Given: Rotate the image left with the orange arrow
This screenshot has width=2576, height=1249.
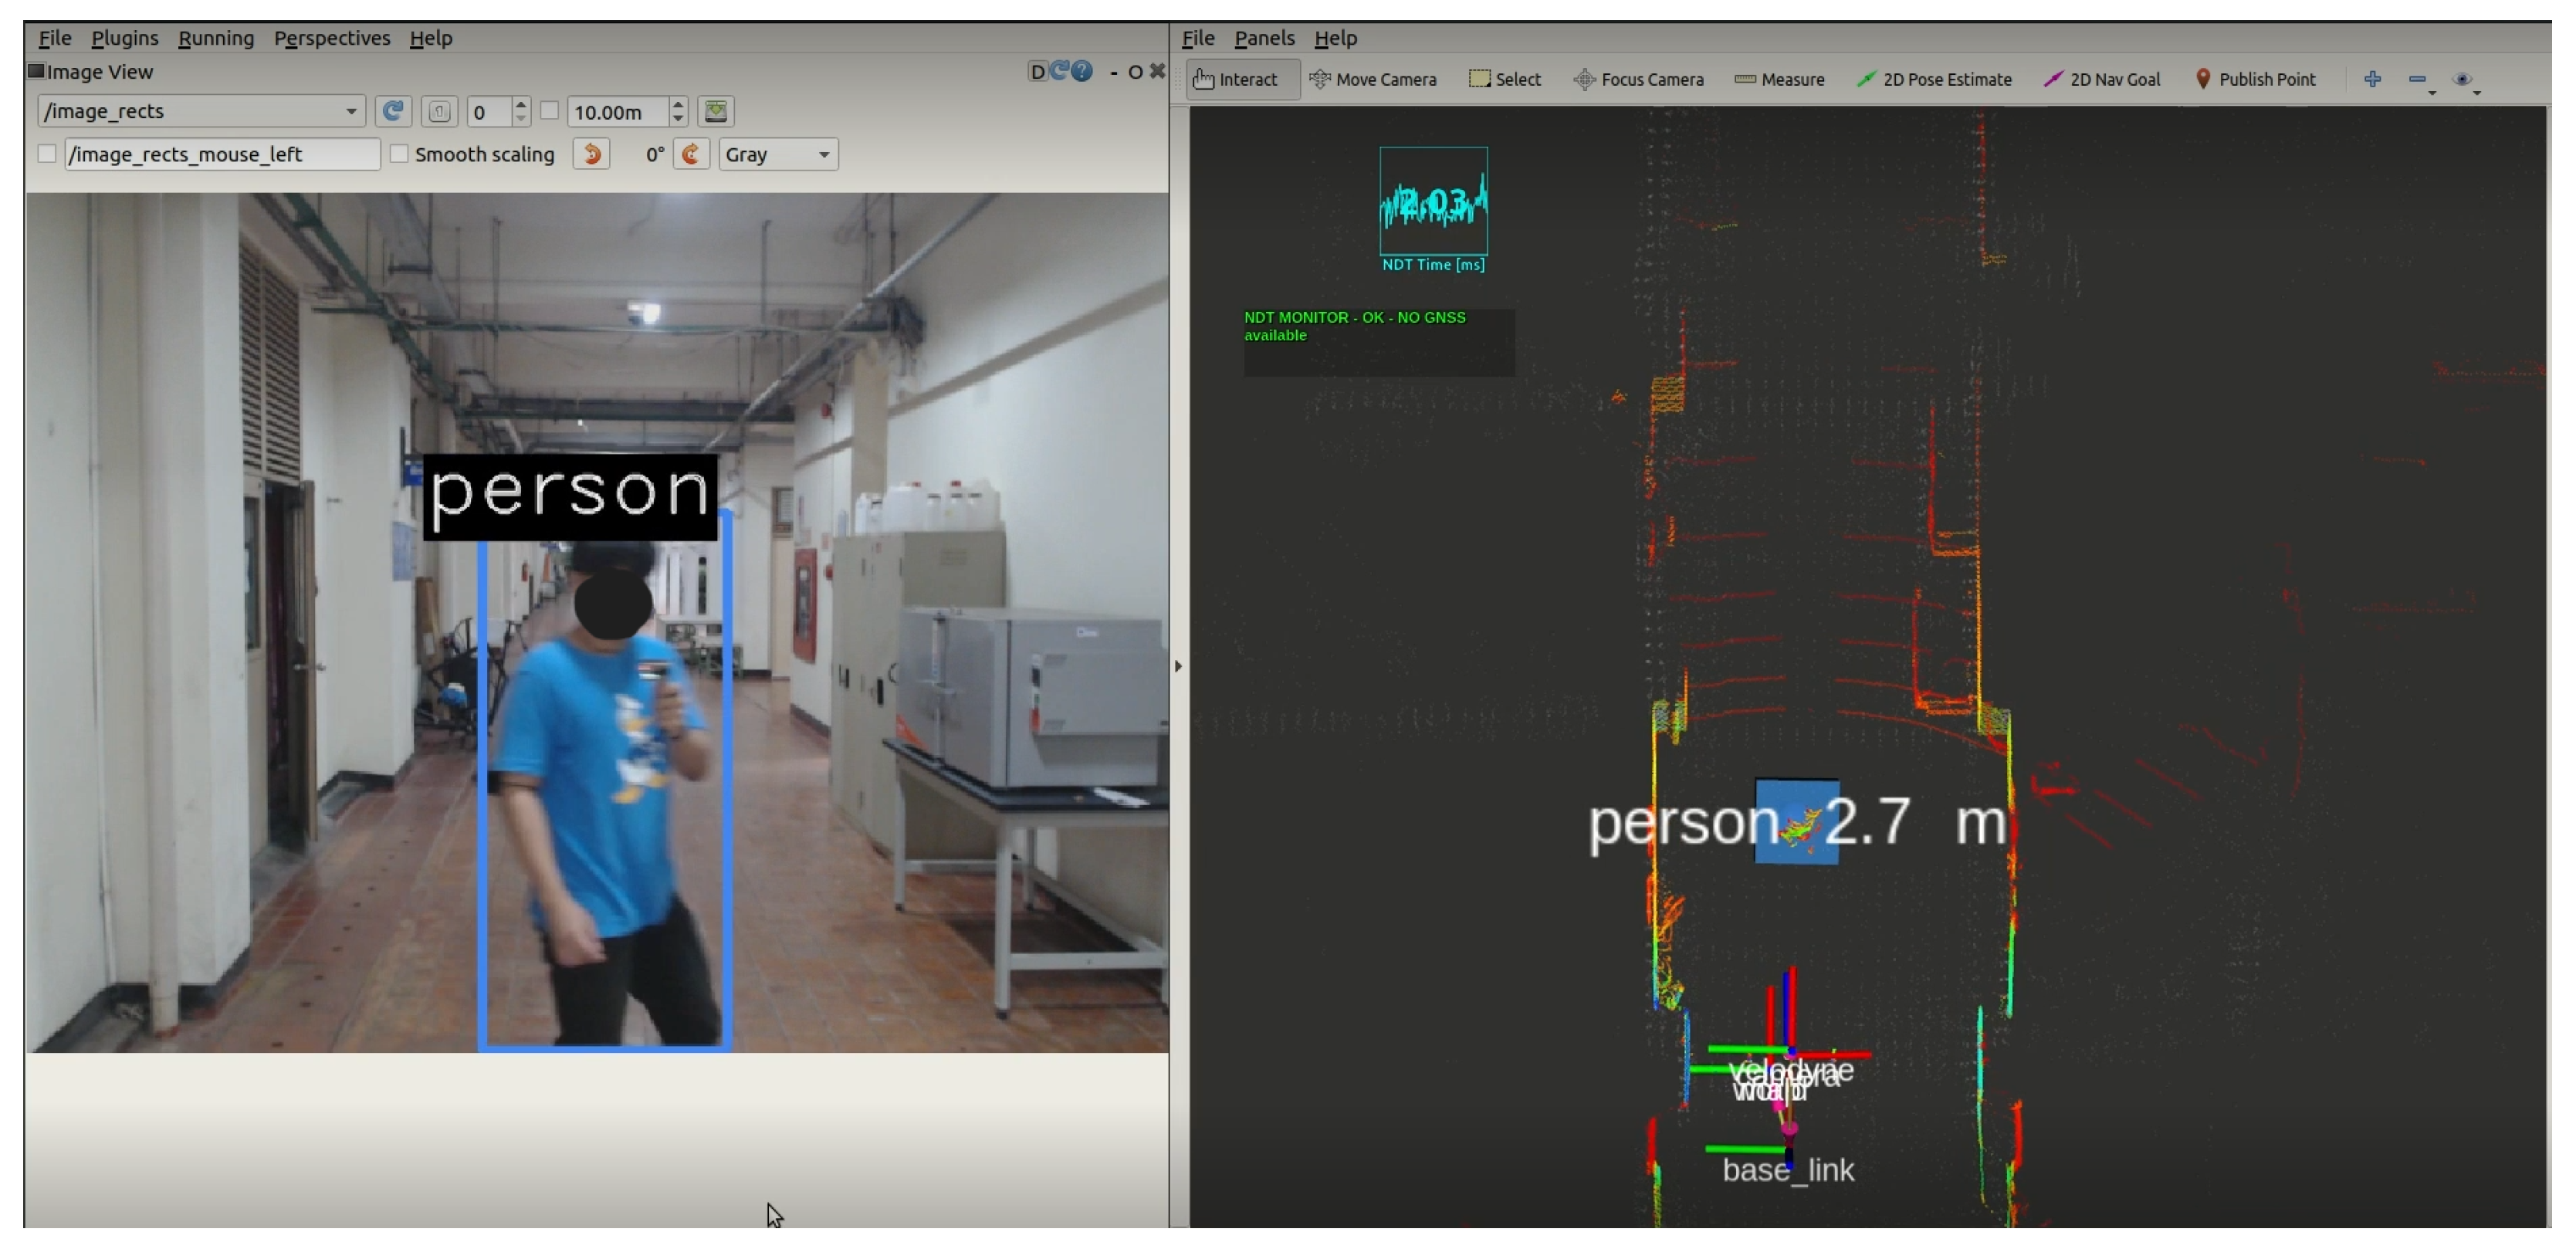Looking at the screenshot, I should point(592,154).
